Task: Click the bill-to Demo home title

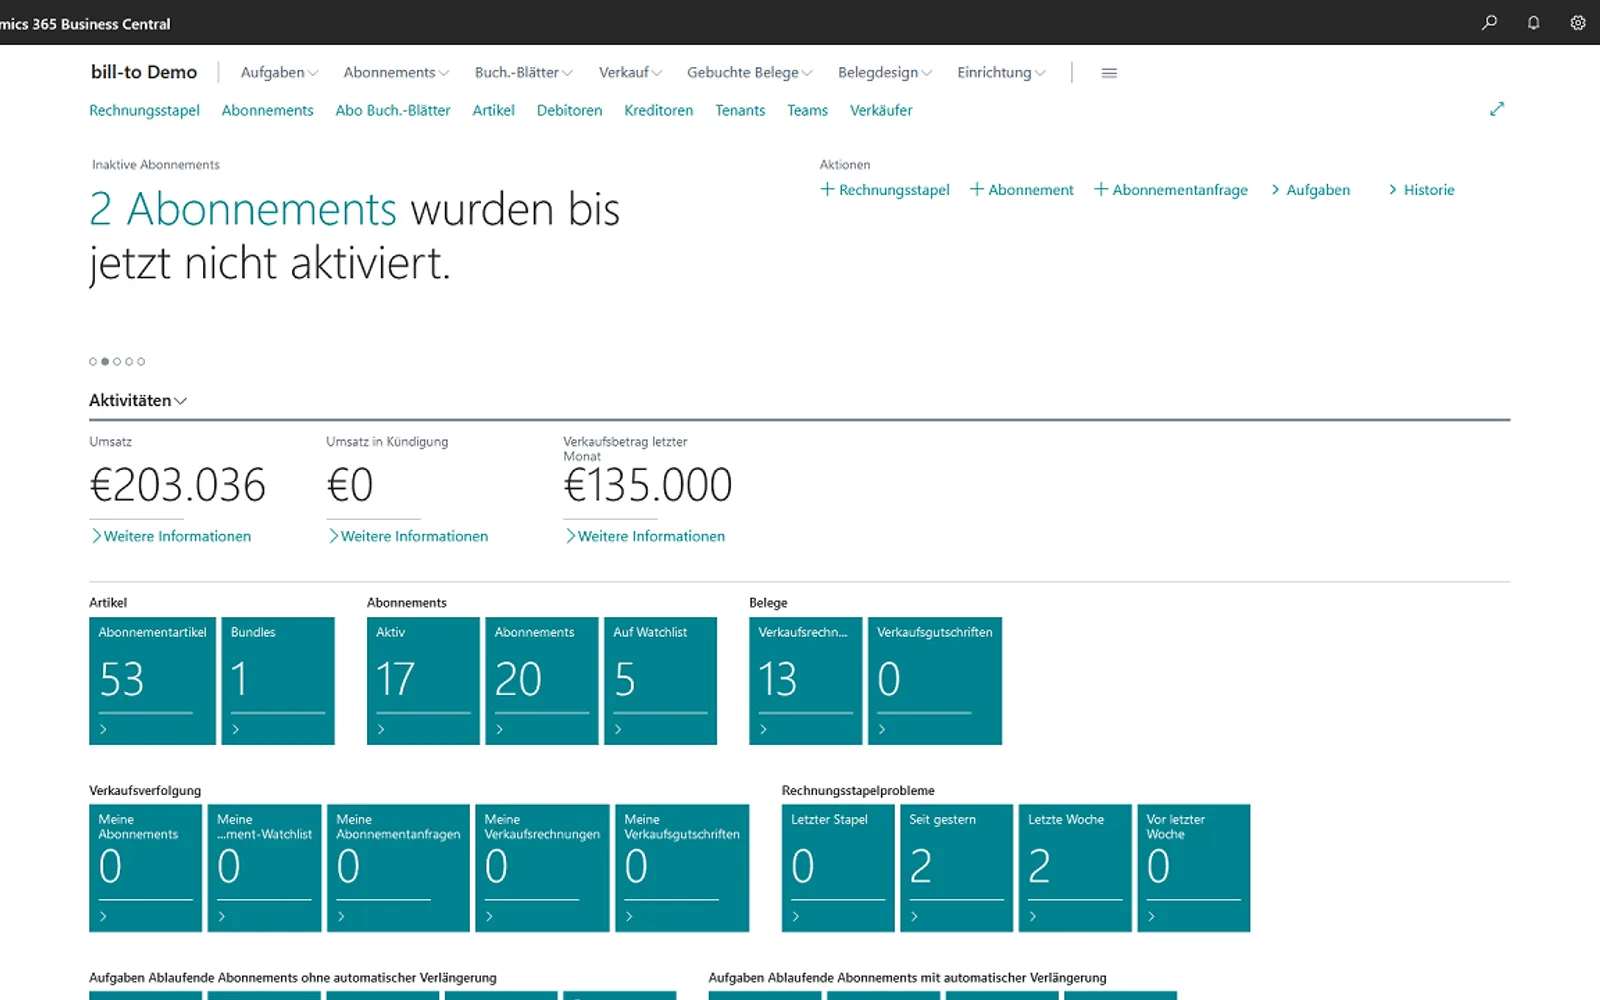Action: (x=144, y=72)
